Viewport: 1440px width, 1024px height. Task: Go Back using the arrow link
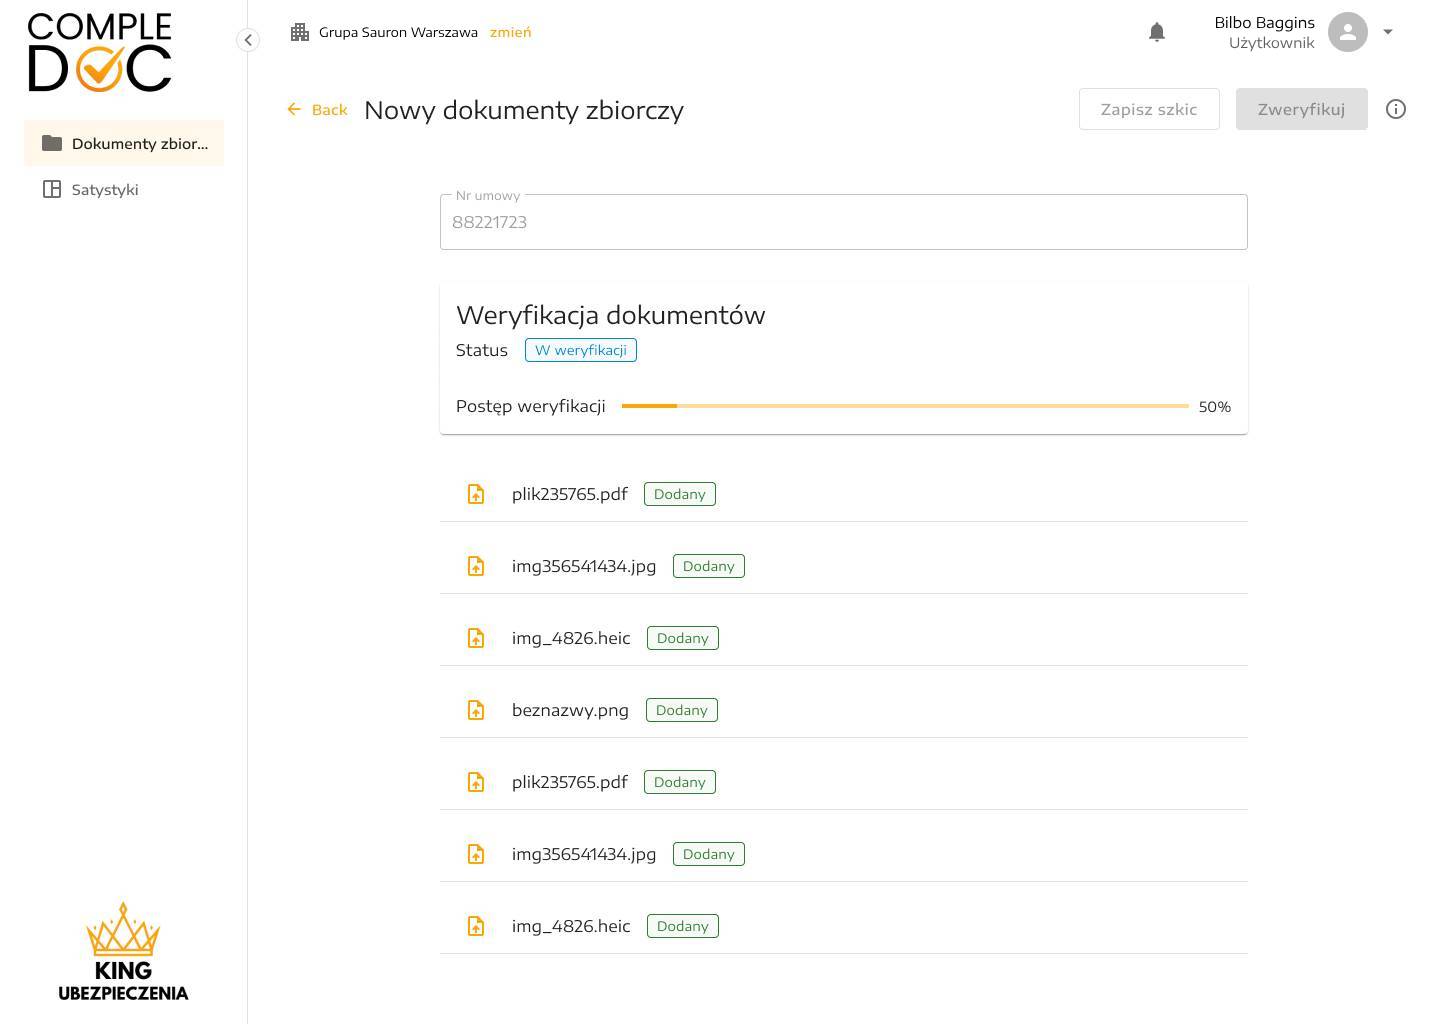point(317,109)
